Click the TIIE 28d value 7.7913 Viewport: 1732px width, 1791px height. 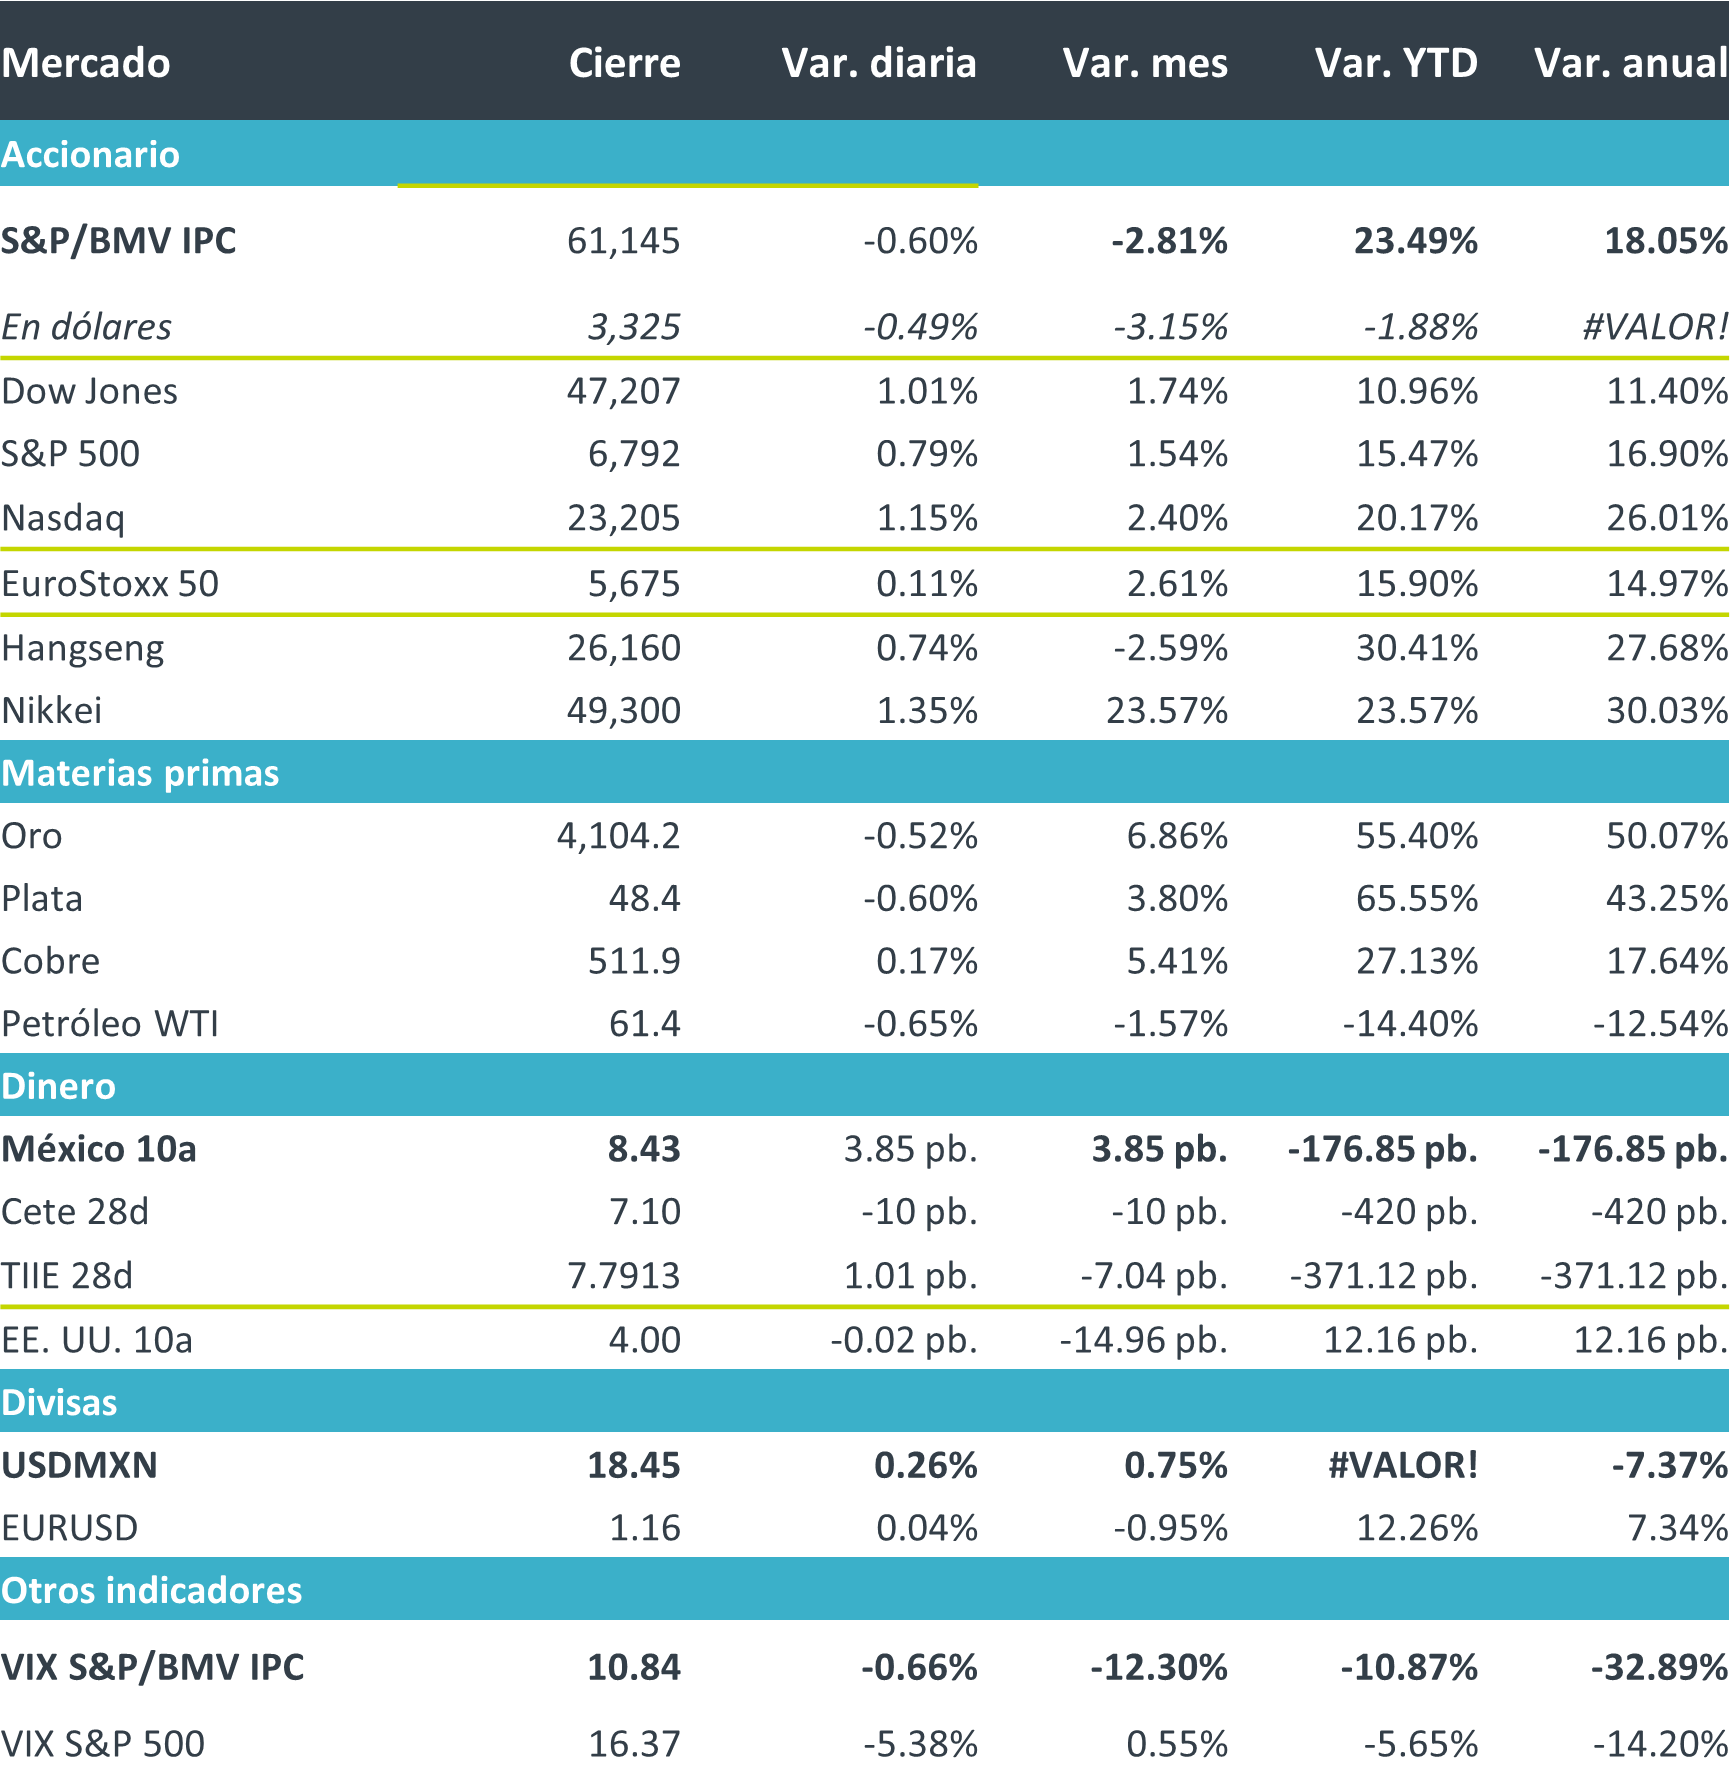623,1276
